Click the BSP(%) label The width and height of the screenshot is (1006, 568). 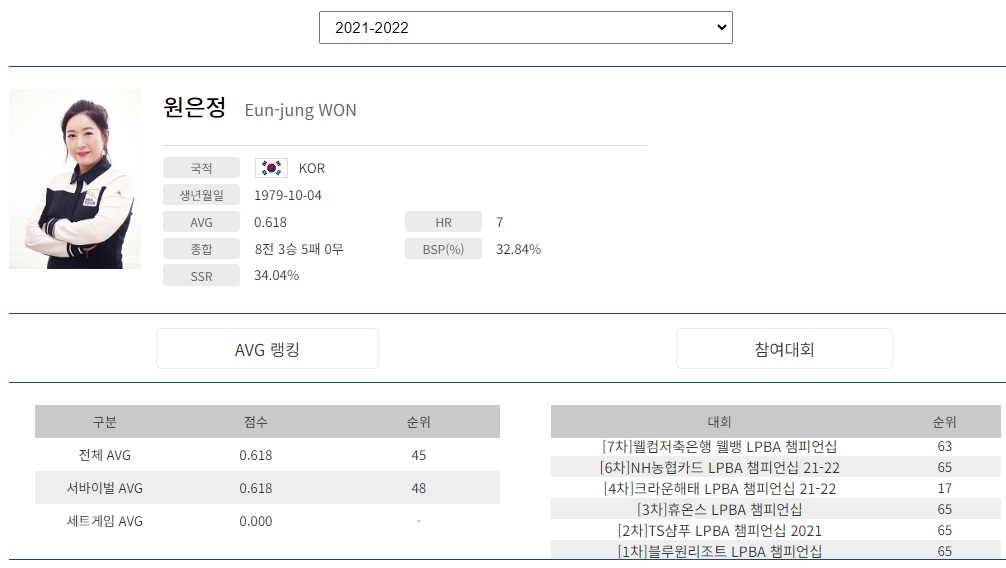[443, 249]
